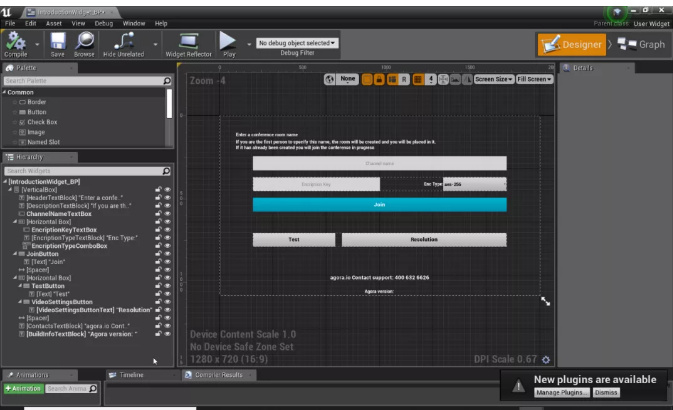
Task: Open grid snap size 4 dropdown
Action: pyautogui.click(x=430, y=79)
